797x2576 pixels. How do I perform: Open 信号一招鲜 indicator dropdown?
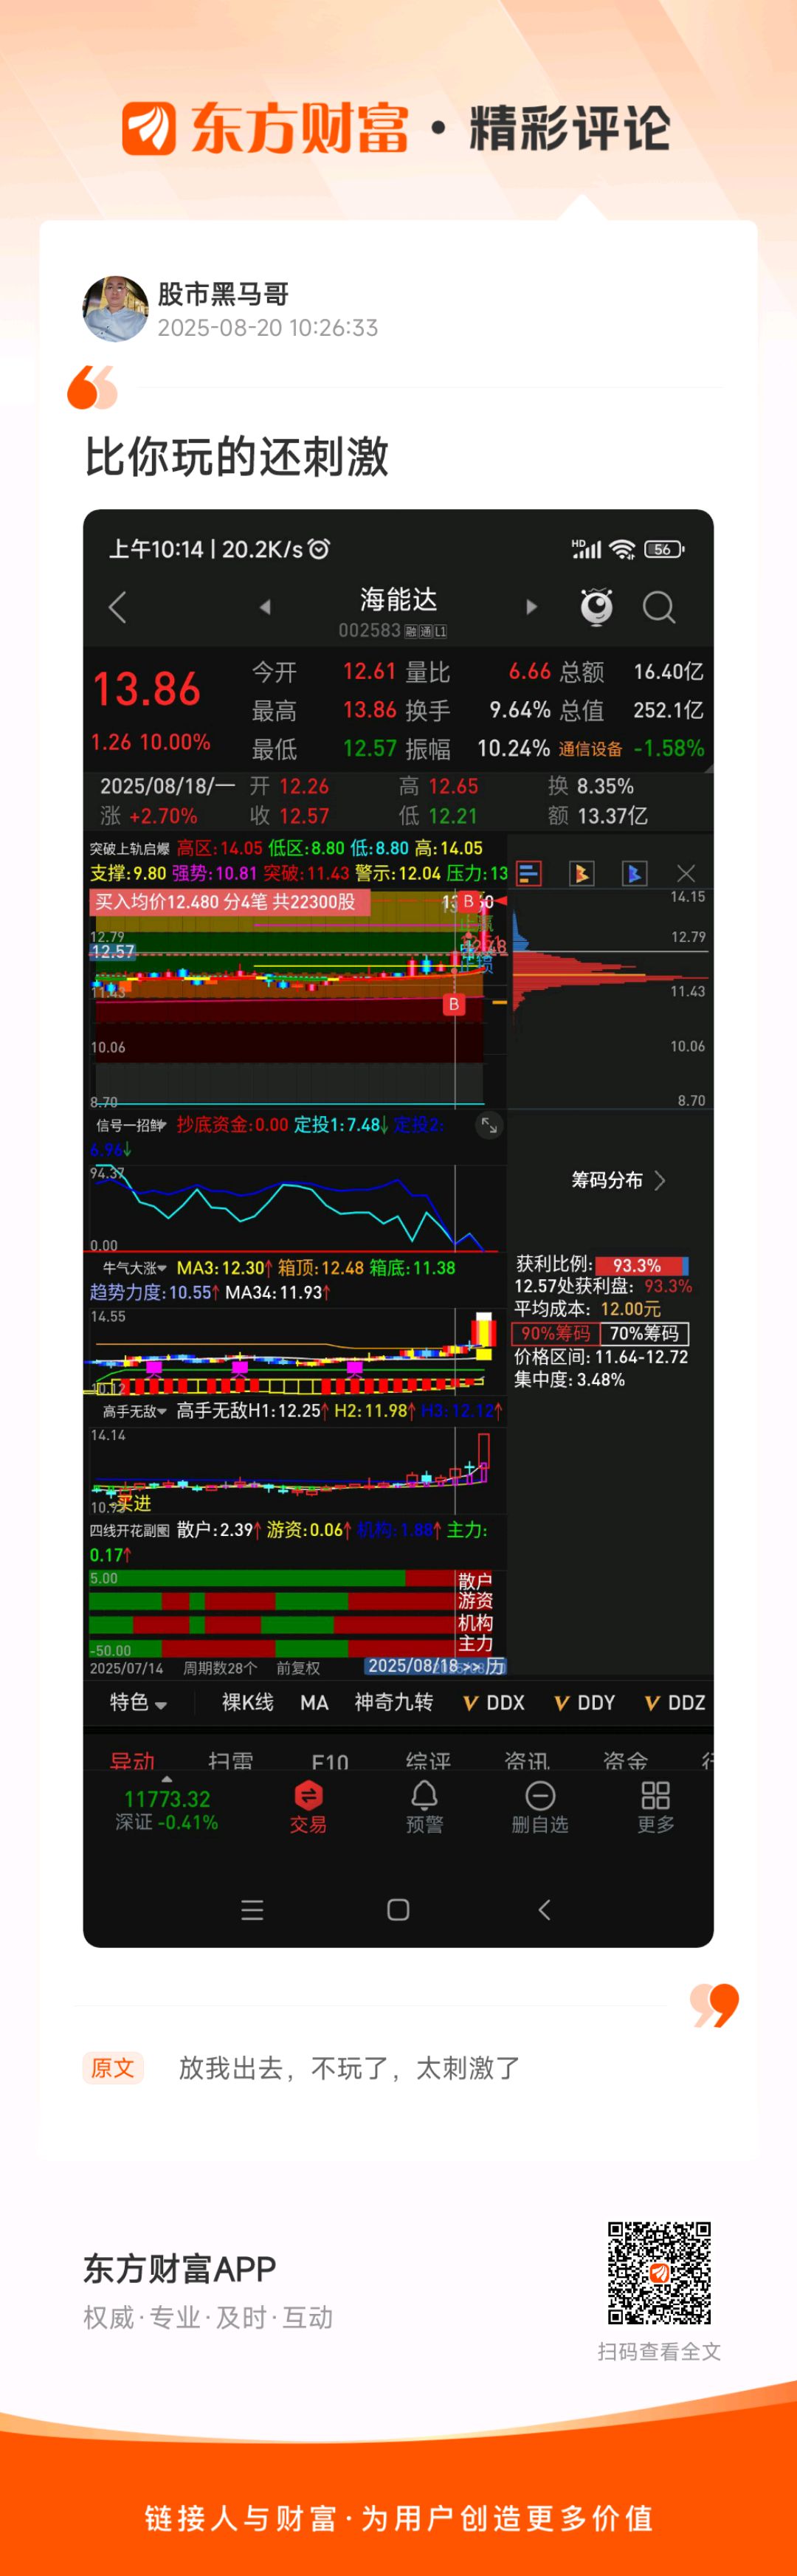131,1125
